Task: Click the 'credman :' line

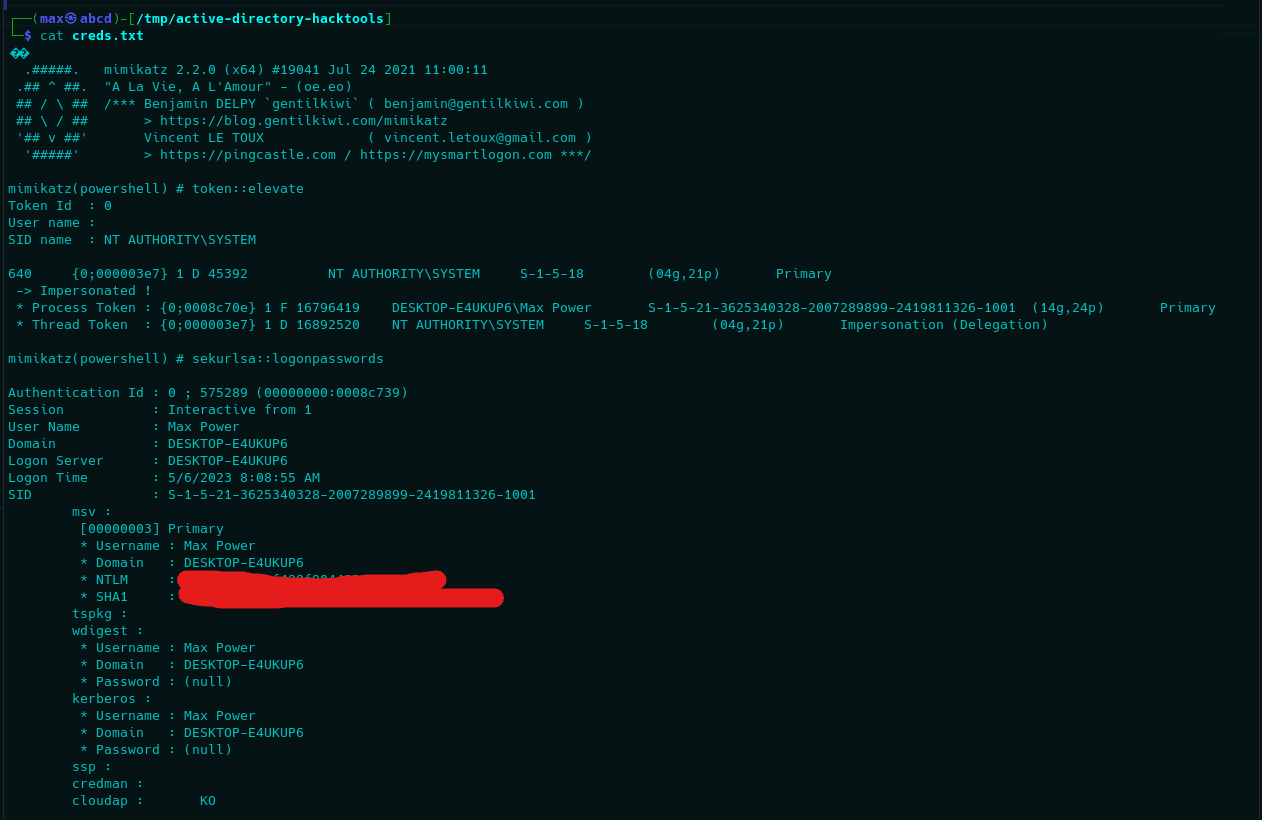Action: (108, 784)
